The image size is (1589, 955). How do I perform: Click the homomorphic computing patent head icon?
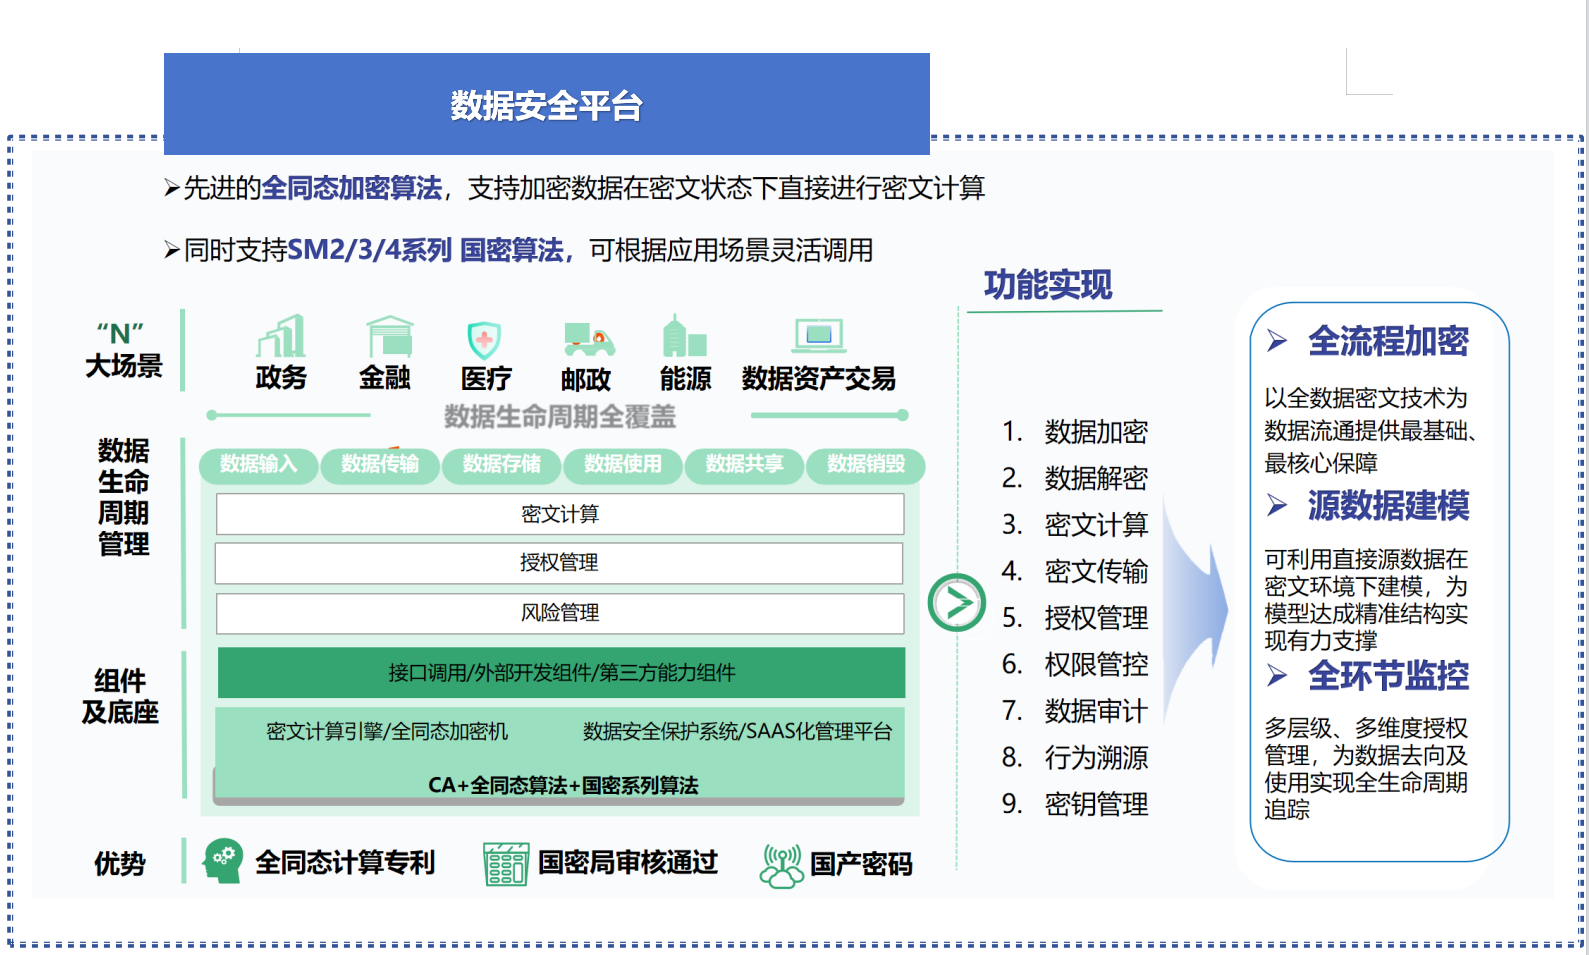pos(223,861)
